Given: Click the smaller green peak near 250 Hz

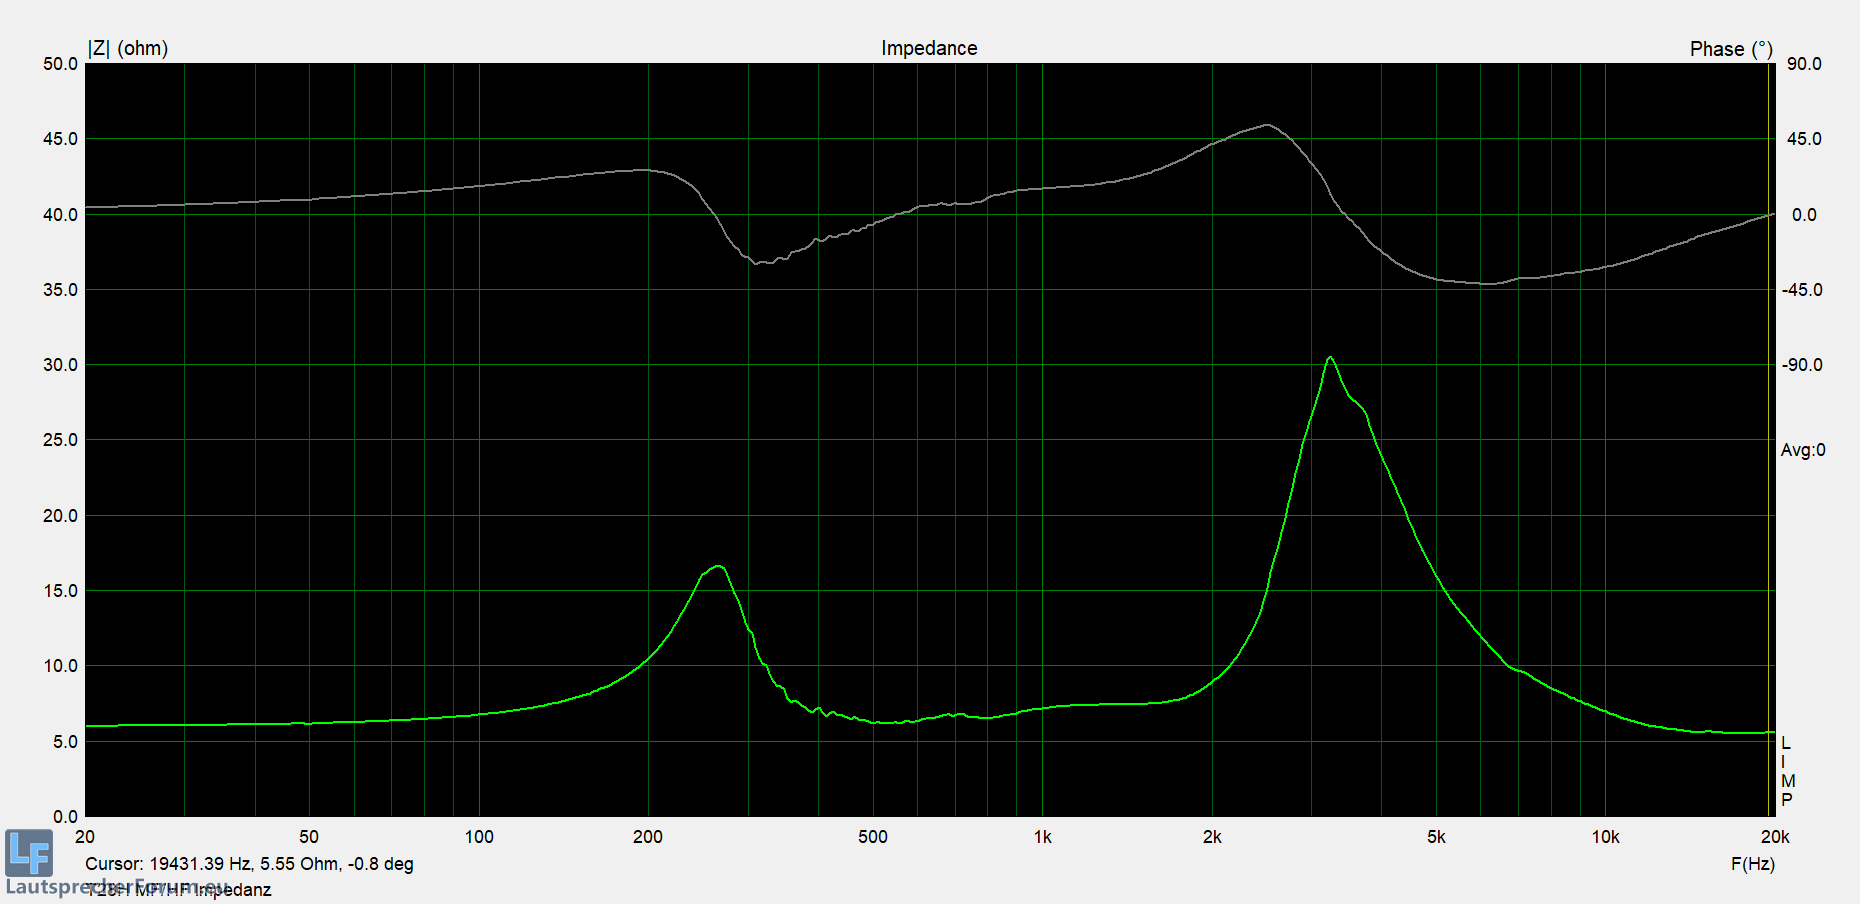Looking at the screenshot, I should pyautogui.click(x=717, y=567).
